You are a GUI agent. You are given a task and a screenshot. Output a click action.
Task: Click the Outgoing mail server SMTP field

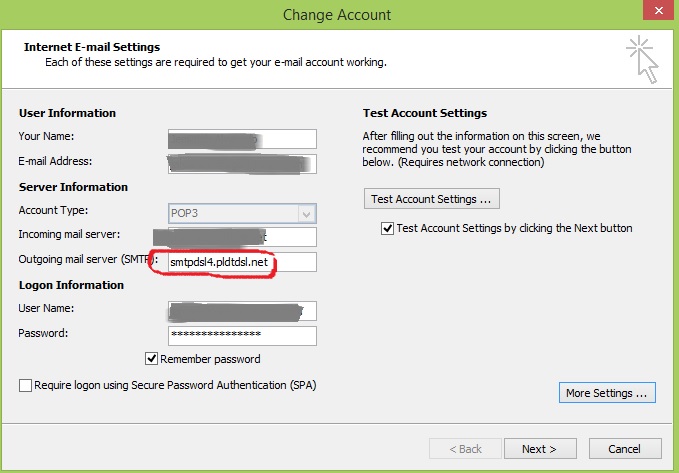(242, 262)
